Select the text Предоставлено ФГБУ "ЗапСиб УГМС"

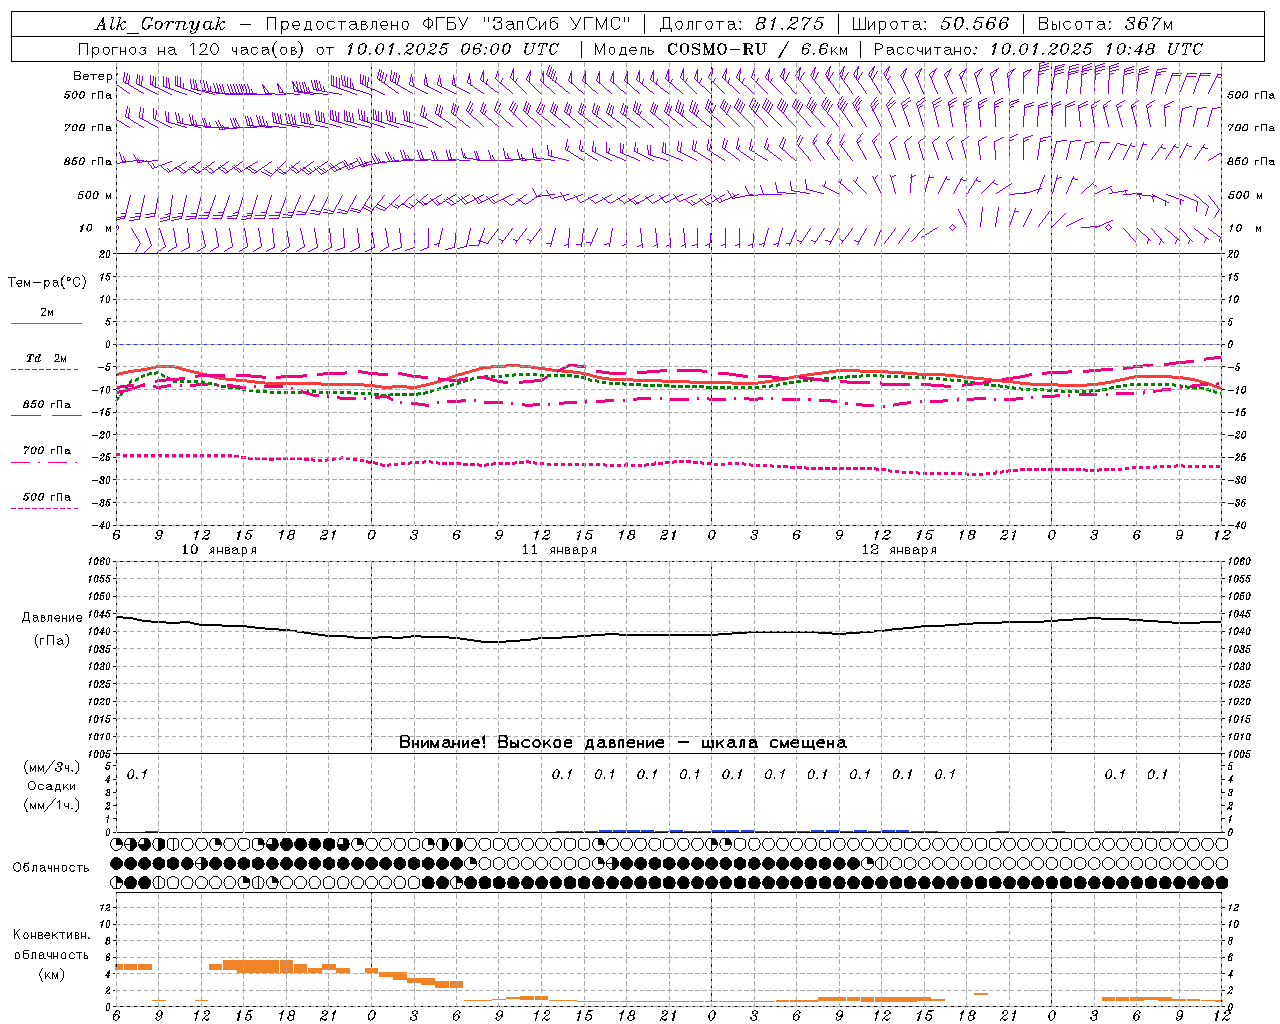450,24
